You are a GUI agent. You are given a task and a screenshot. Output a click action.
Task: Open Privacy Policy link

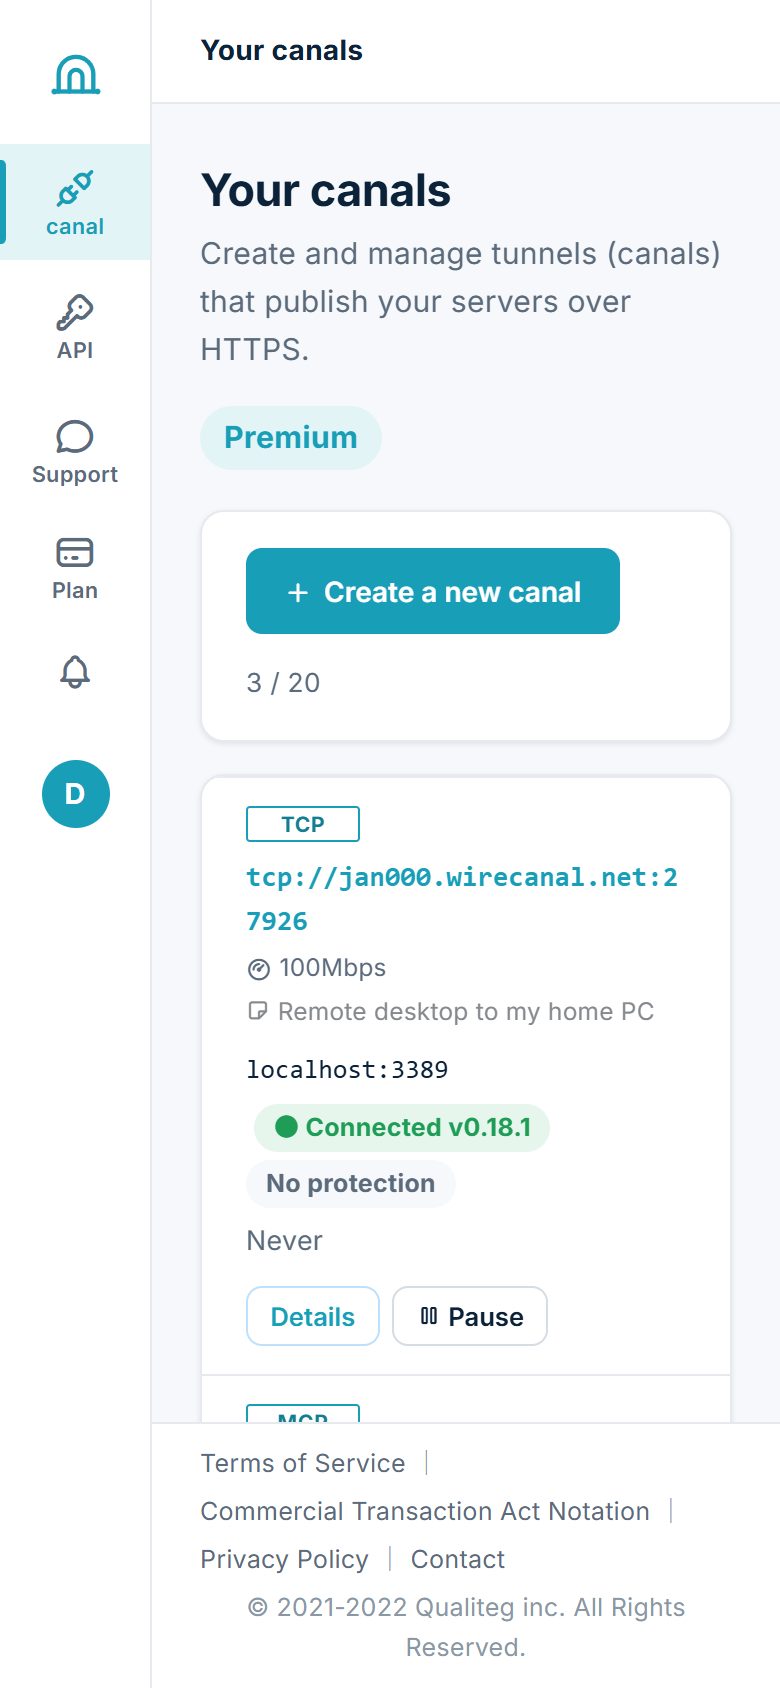coord(285,1559)
